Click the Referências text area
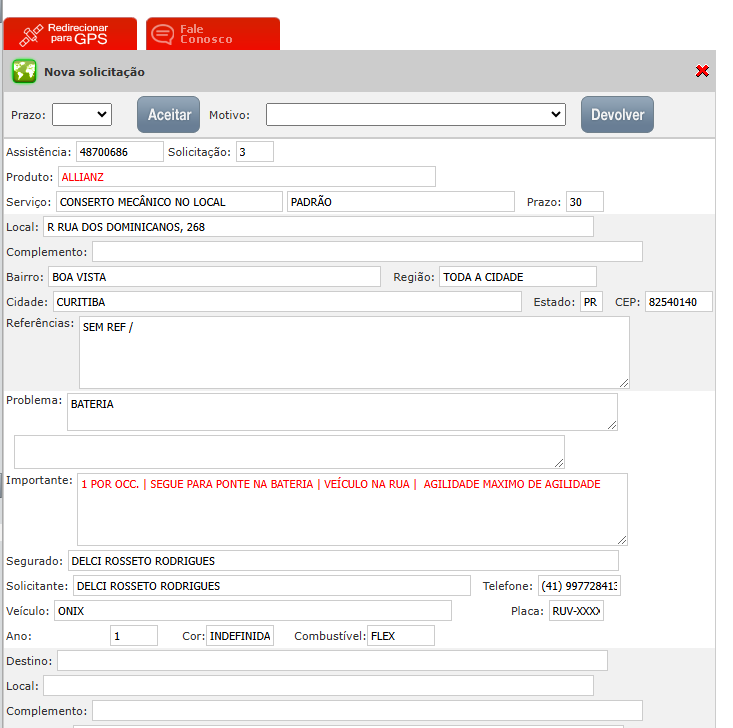733x728 pixels. pos(354,352)
